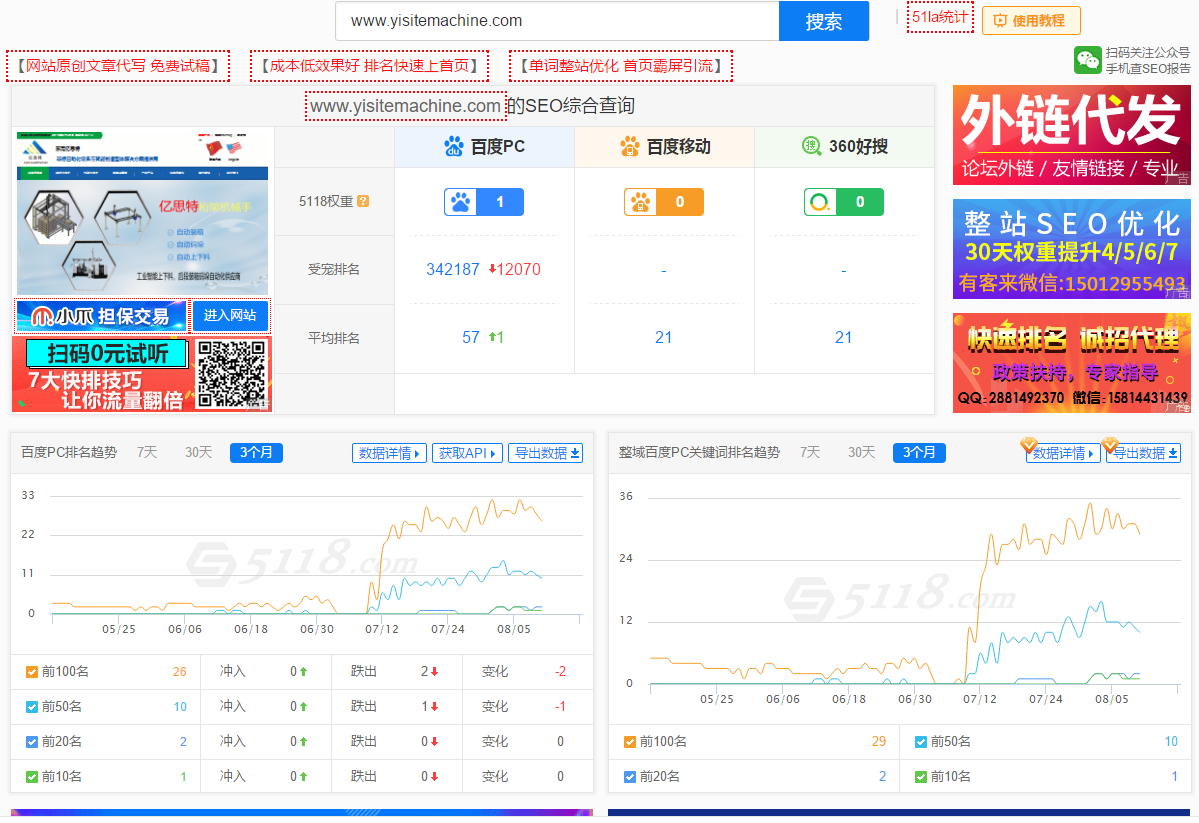Screen dimensions: 1199x823
Task: Open the 外链代发 advertisement banner
Action: tap(1071, 135)
